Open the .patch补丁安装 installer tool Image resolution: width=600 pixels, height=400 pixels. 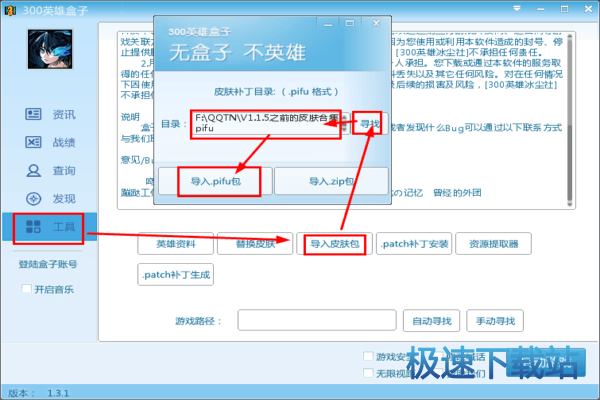(414, 243)
